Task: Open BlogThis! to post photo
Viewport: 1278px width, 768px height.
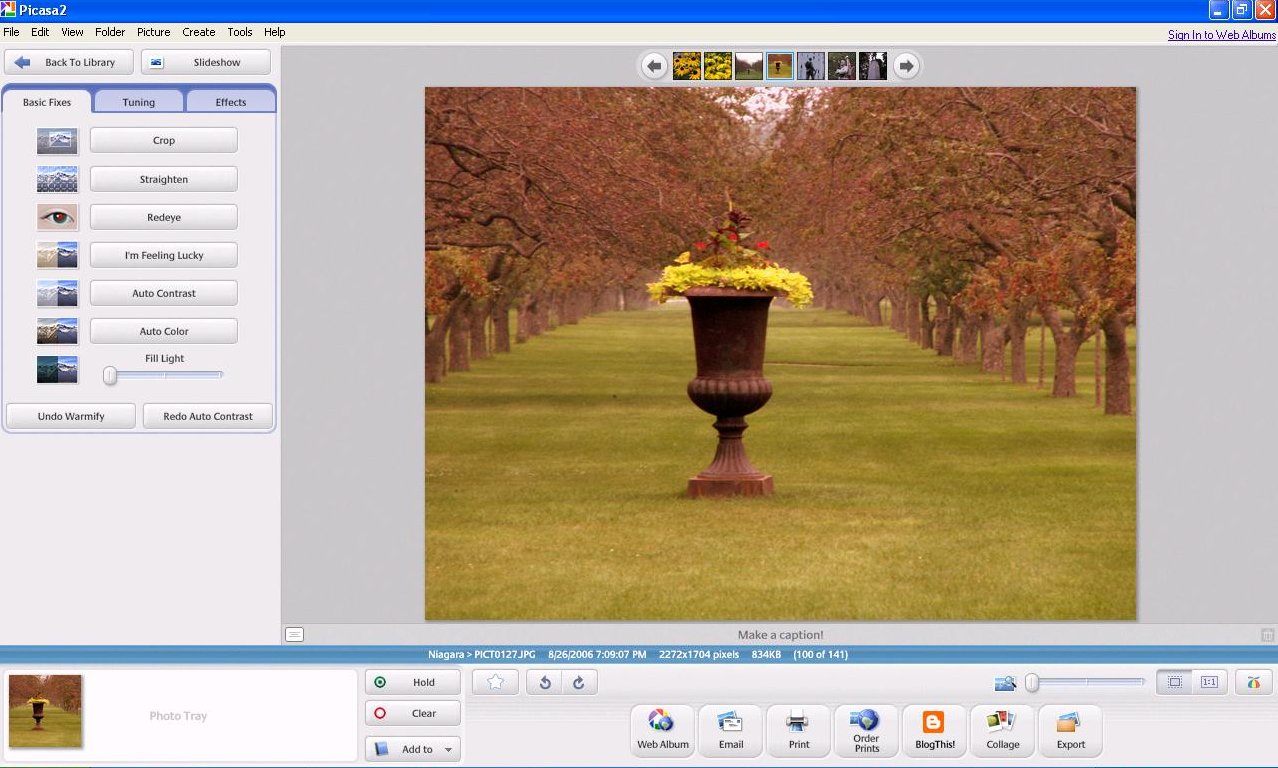Action: click(x=934, y=730)
